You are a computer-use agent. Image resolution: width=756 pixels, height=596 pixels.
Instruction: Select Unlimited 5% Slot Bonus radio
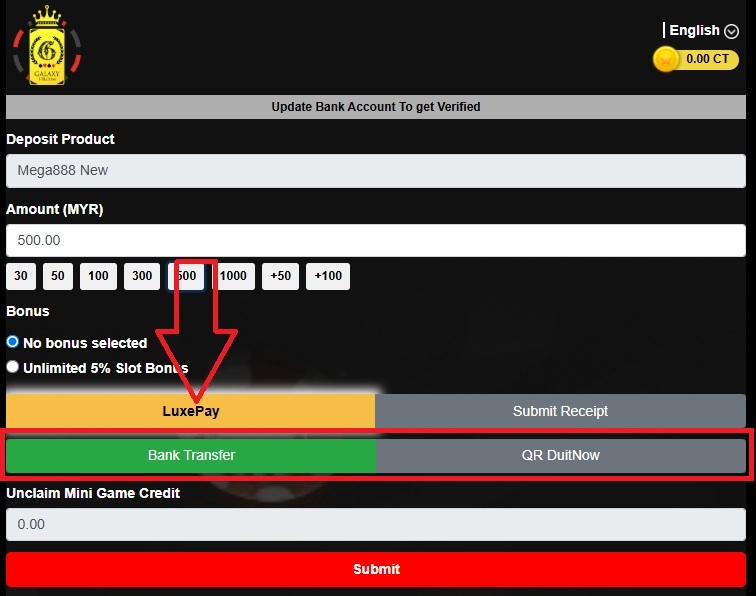pos(13,367)
